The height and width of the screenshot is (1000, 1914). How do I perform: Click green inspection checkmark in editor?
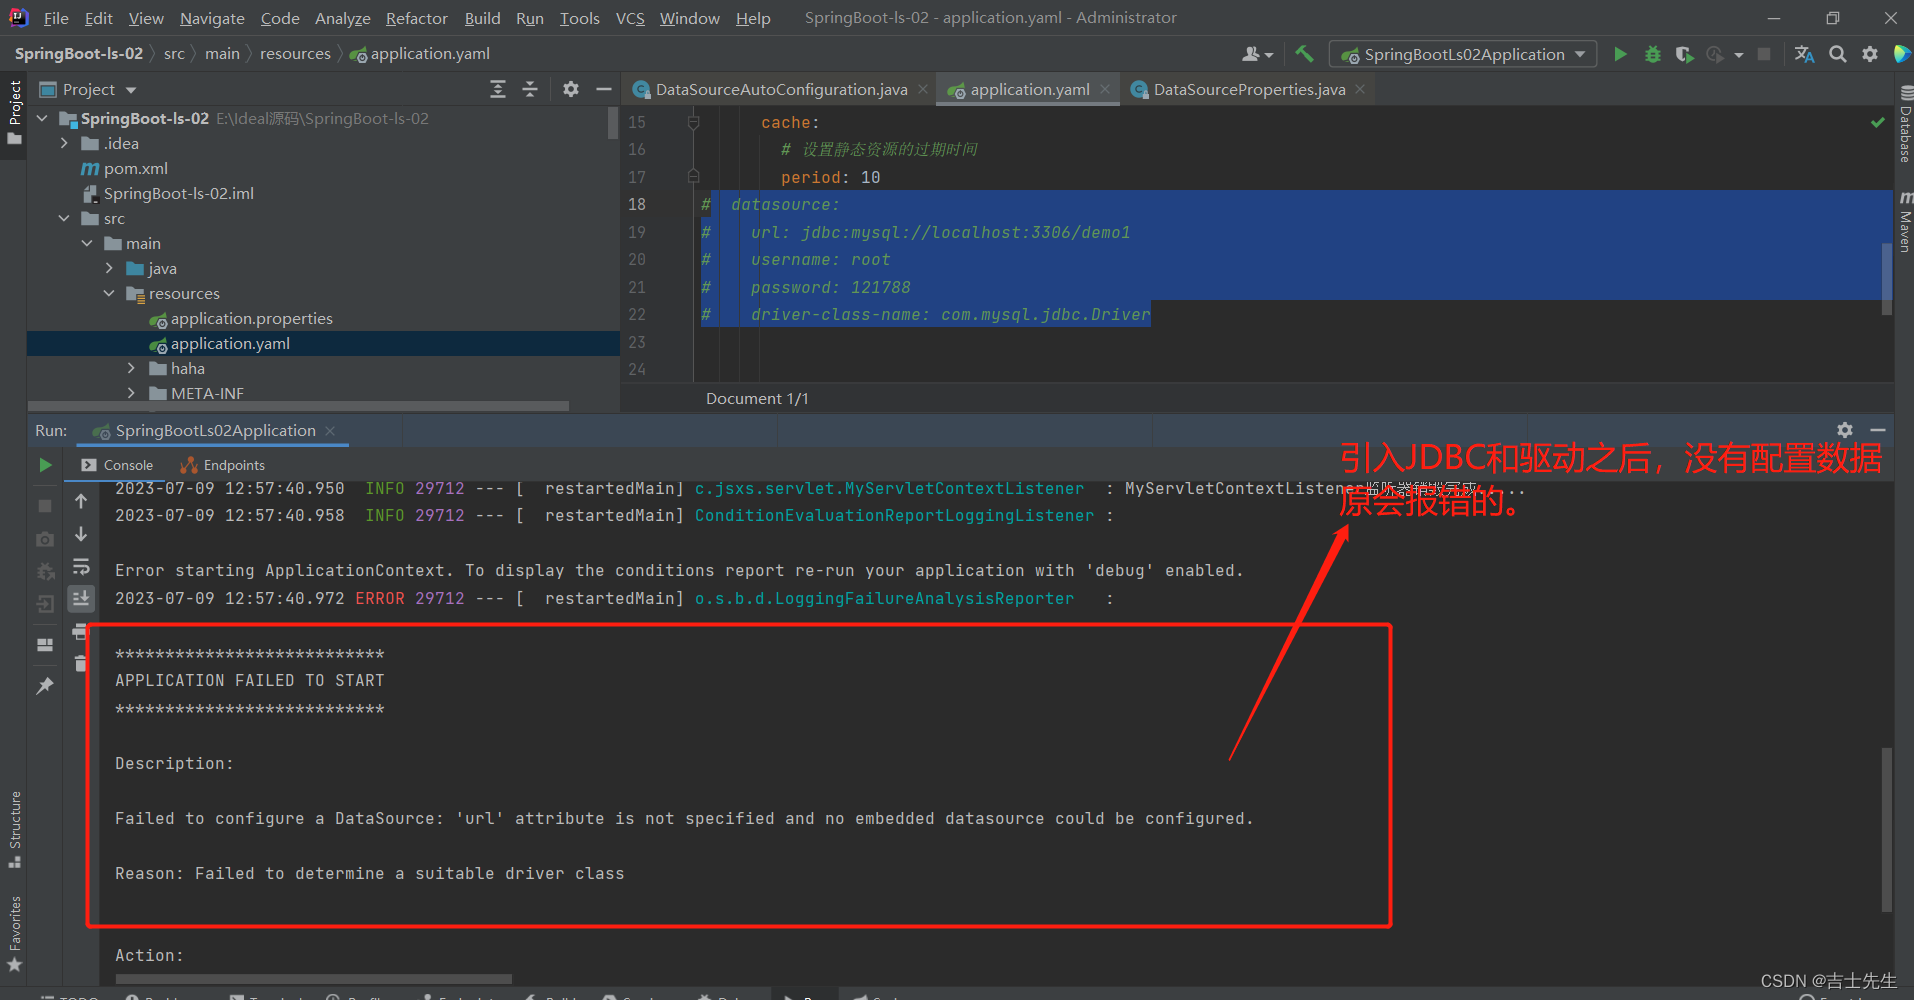pos(1877,122)
